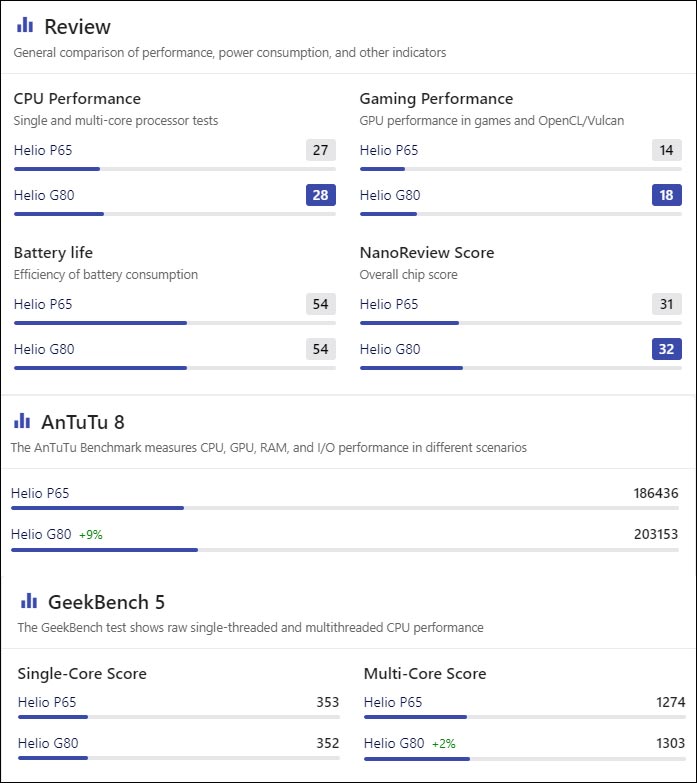The height and width of the screenshot is (783, 697).
Task: Click the +9% label next to Helio G80
Action: click(x=91, y=535)
